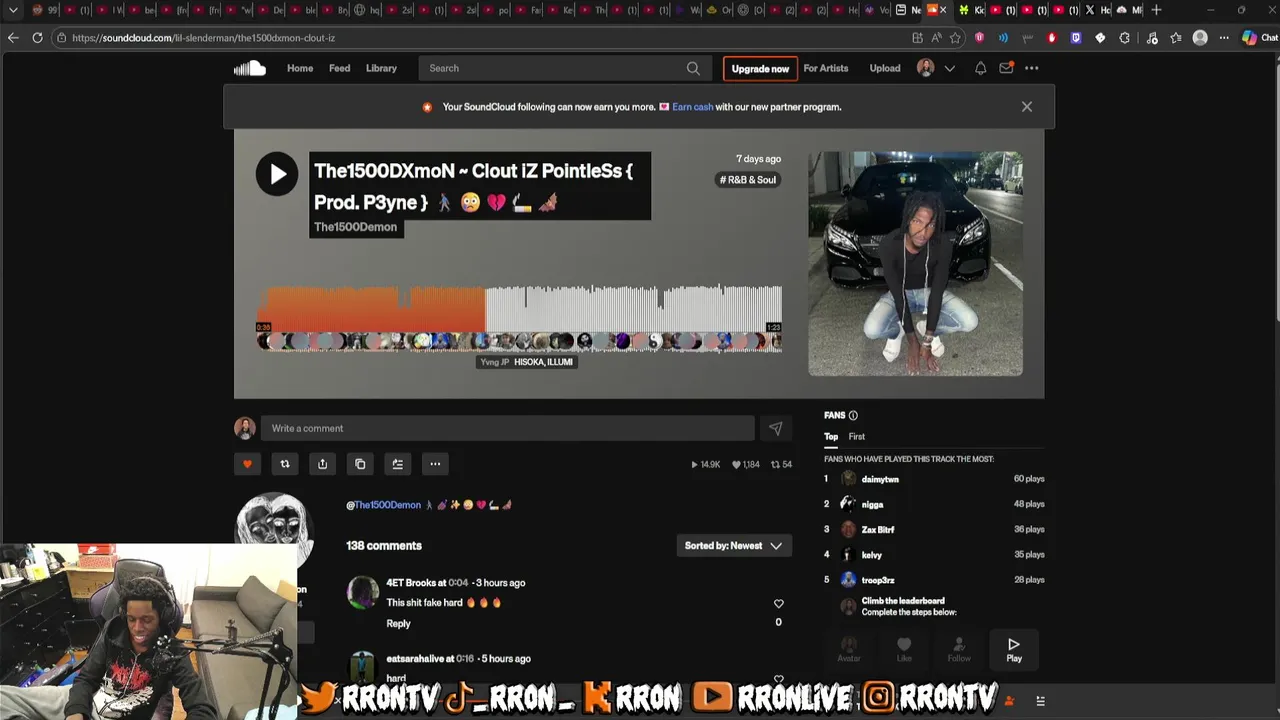1280x720 pixels.
Task: Open the browser extensions puzzle icon
Action: pyautogui.click(x=1125, y=38)
